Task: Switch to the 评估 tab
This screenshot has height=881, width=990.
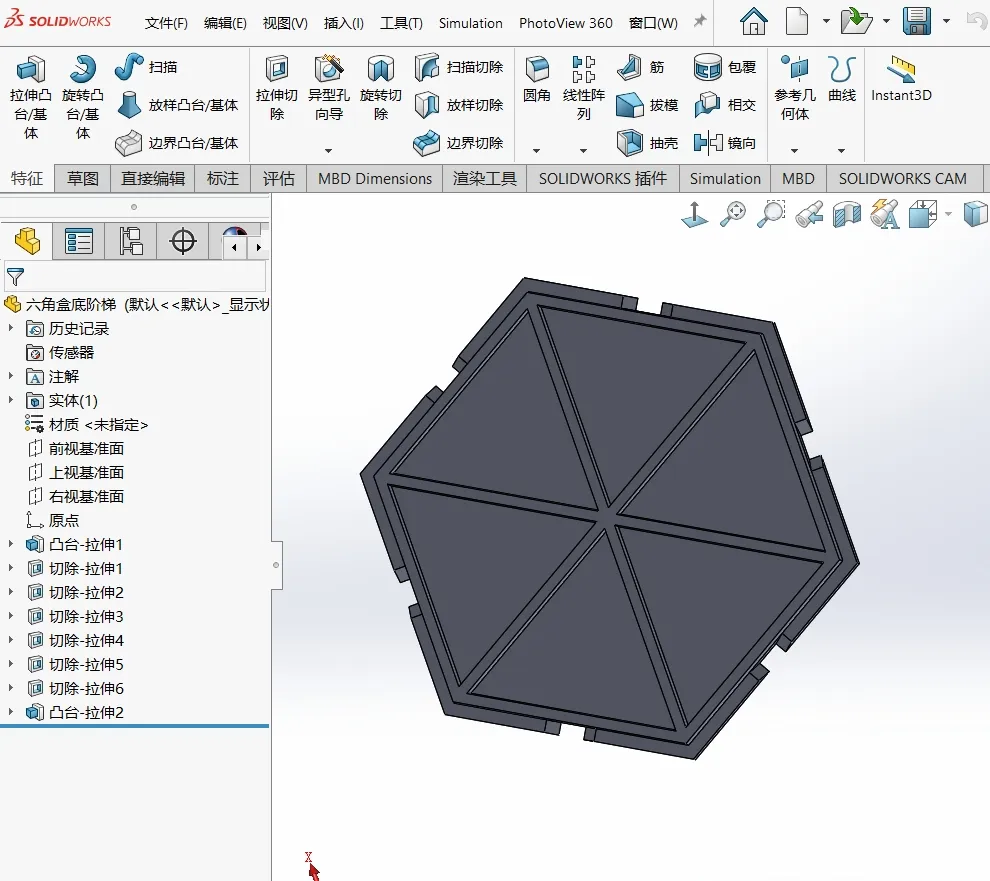Action: point(278,179)
